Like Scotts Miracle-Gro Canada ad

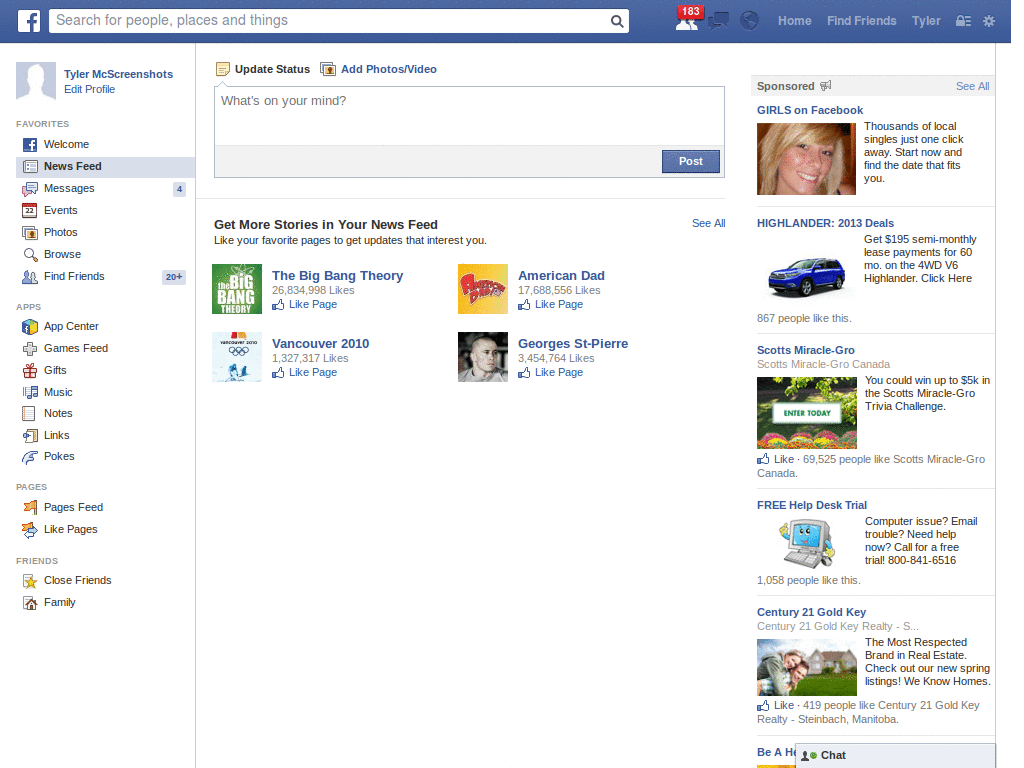click(x=776, y=459)
